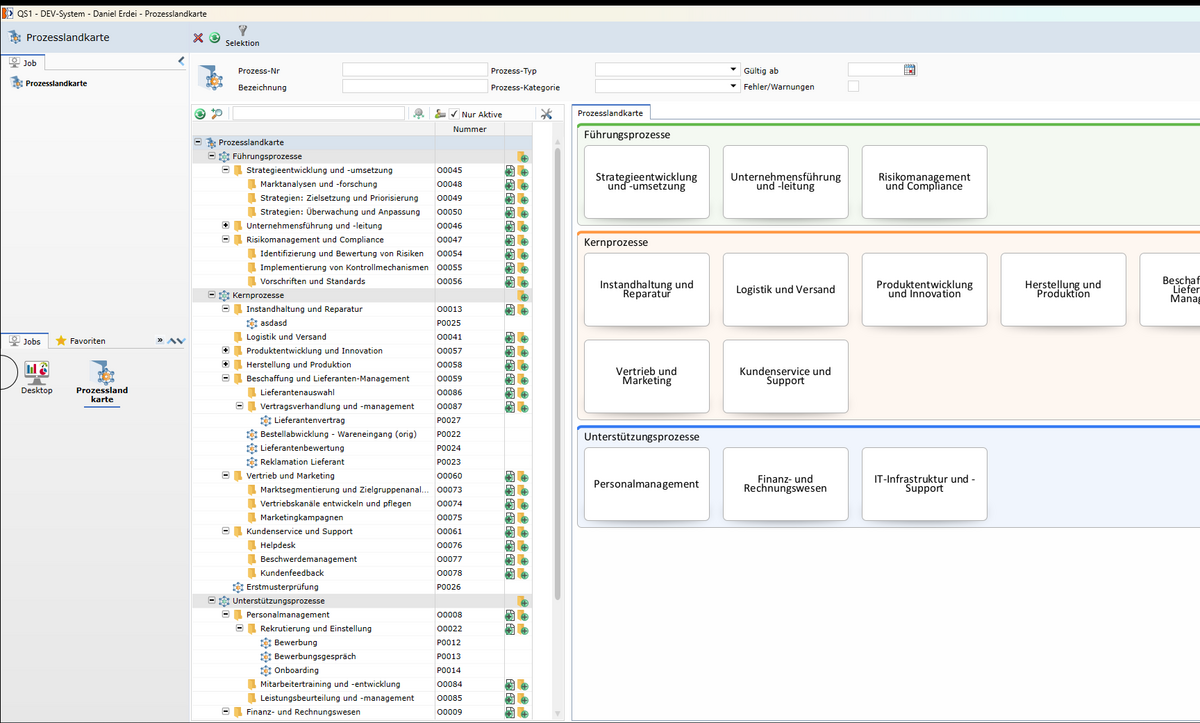The height and width of the screenshot is (723, 1200).
Task: Expand Unternehmensführung und -leitung node
Action: [225, 226]
